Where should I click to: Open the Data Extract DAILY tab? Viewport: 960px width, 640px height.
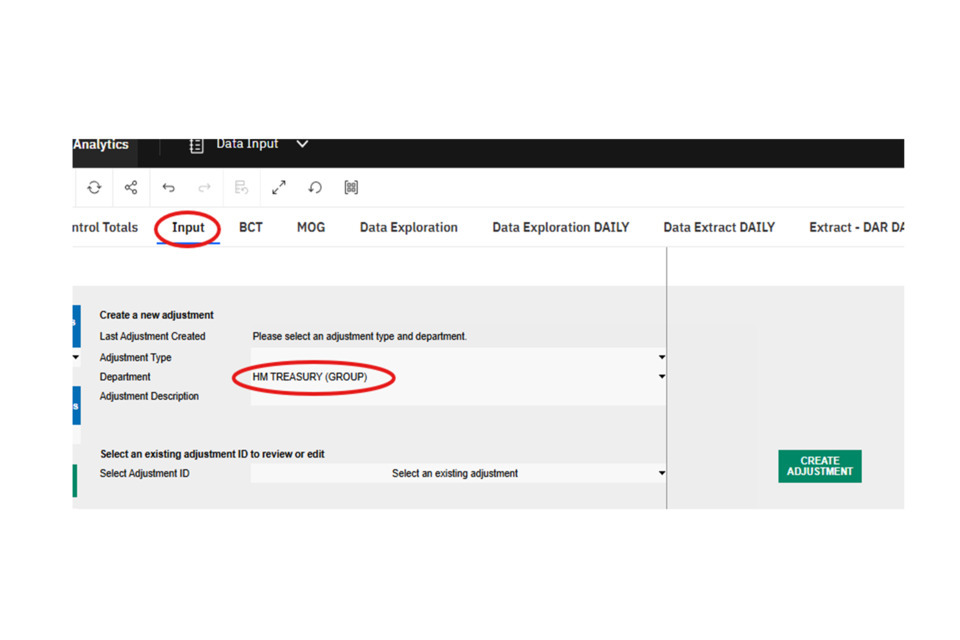pos(719,228)
